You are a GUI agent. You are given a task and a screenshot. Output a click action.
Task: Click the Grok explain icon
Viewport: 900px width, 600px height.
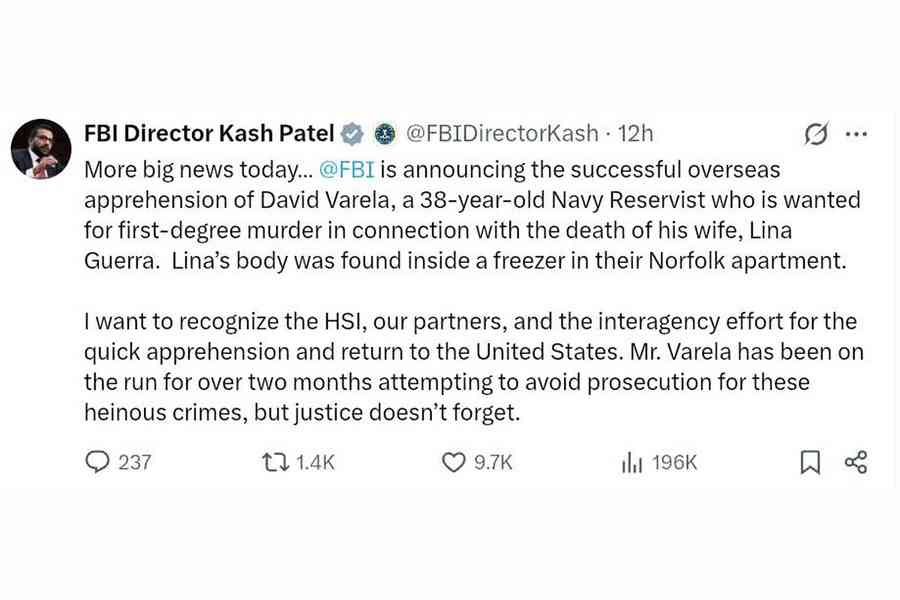(816, 134)
